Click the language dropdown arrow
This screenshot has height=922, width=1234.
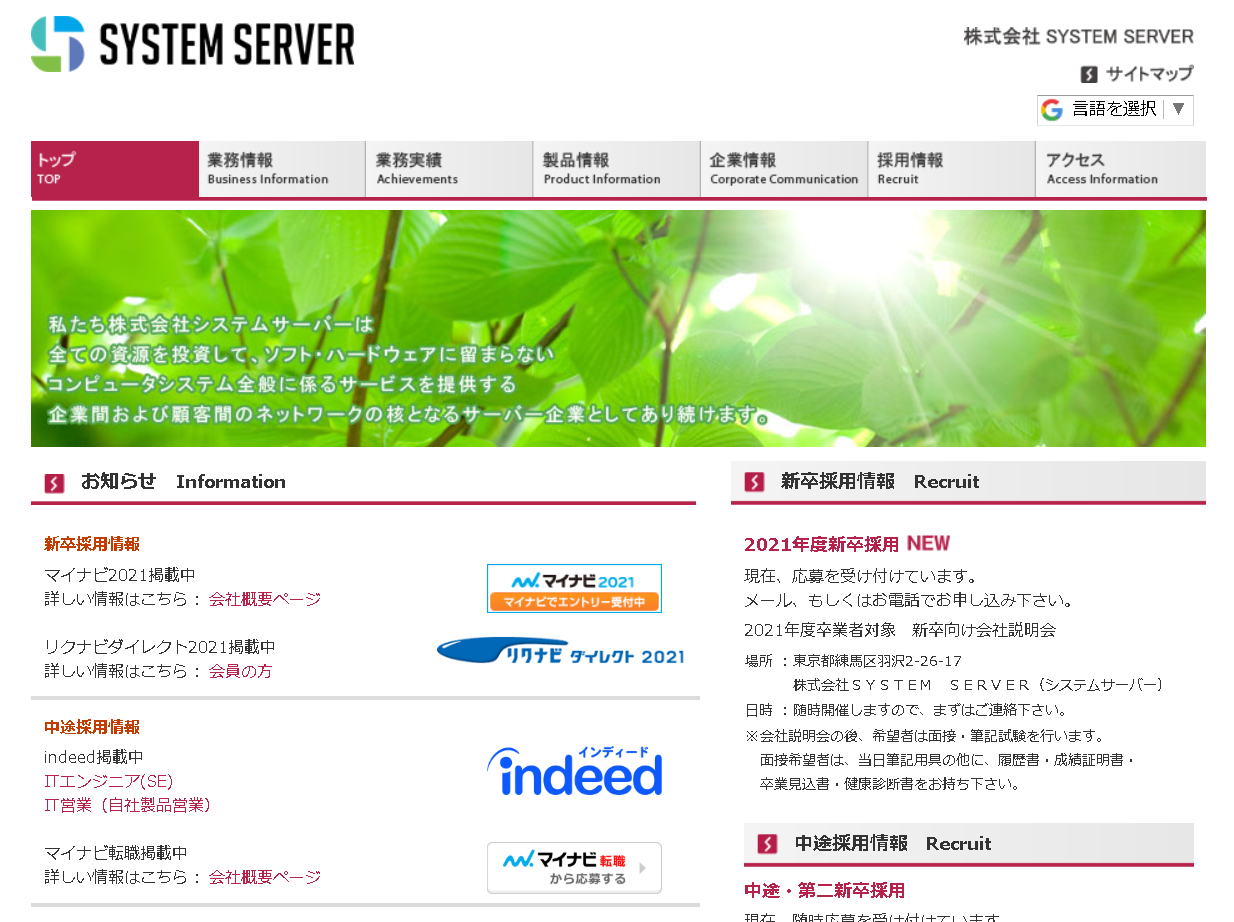[1178, 110]
